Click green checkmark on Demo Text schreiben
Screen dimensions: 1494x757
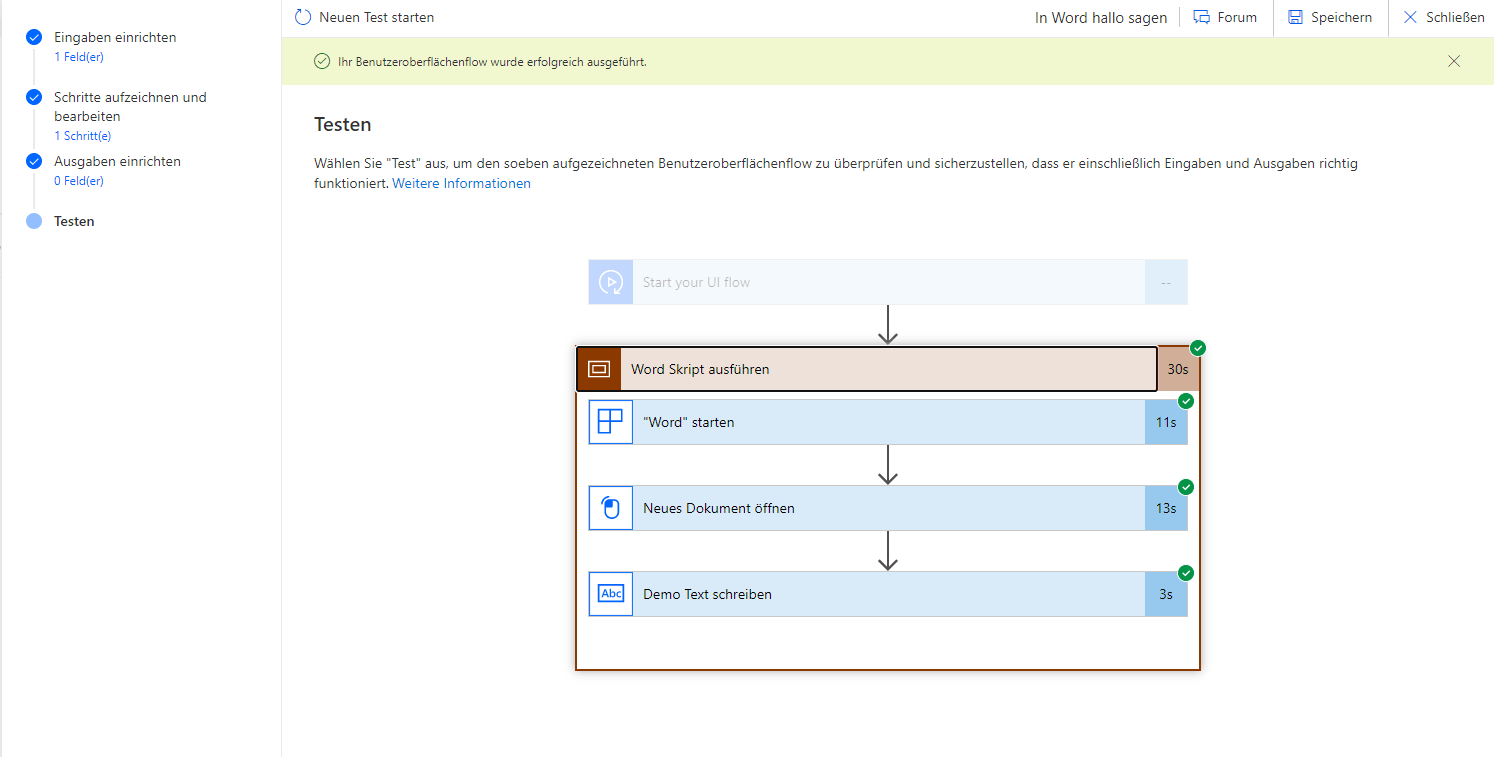coord(1186,573)
